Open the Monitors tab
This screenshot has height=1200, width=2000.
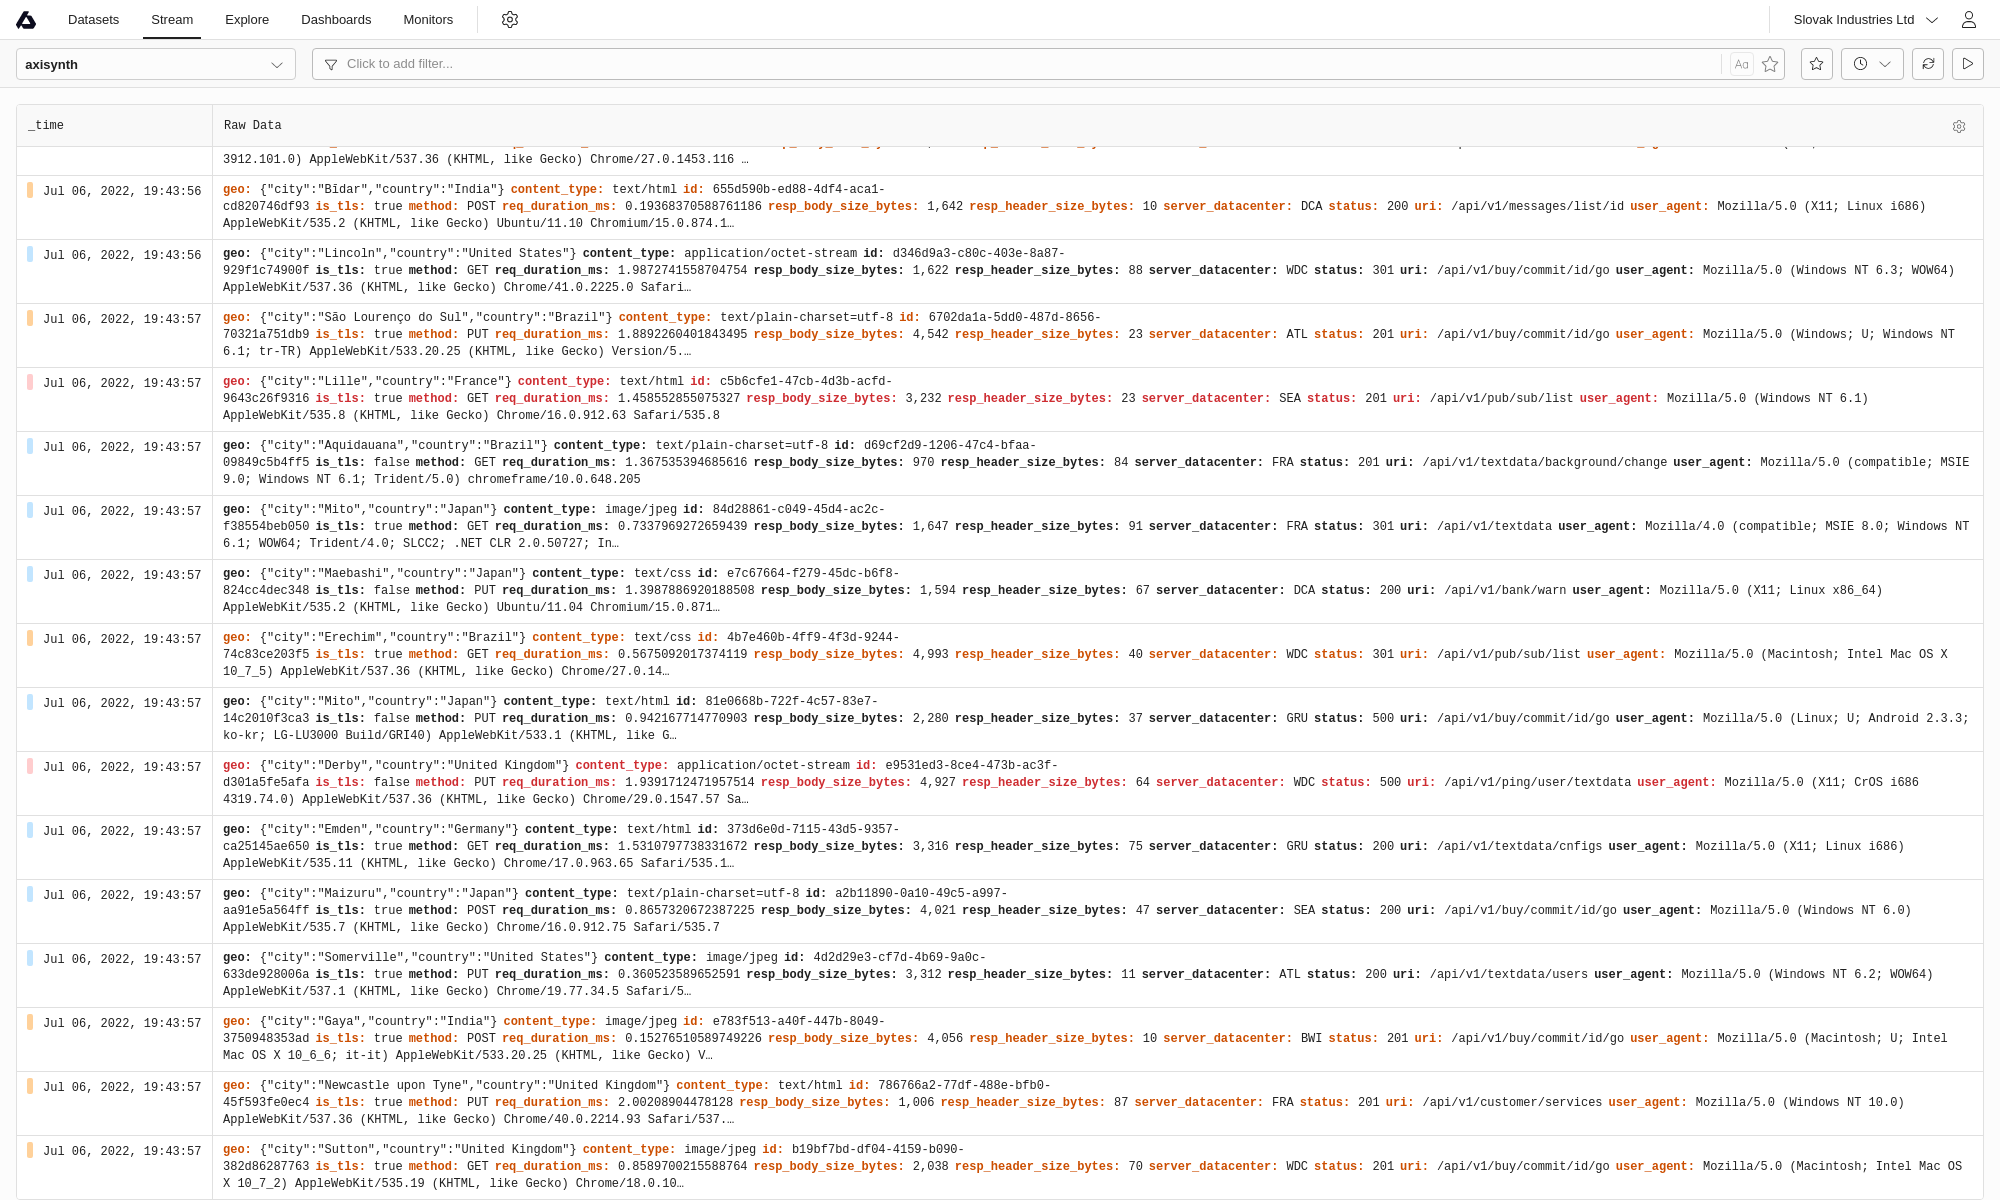click(428, 20)
